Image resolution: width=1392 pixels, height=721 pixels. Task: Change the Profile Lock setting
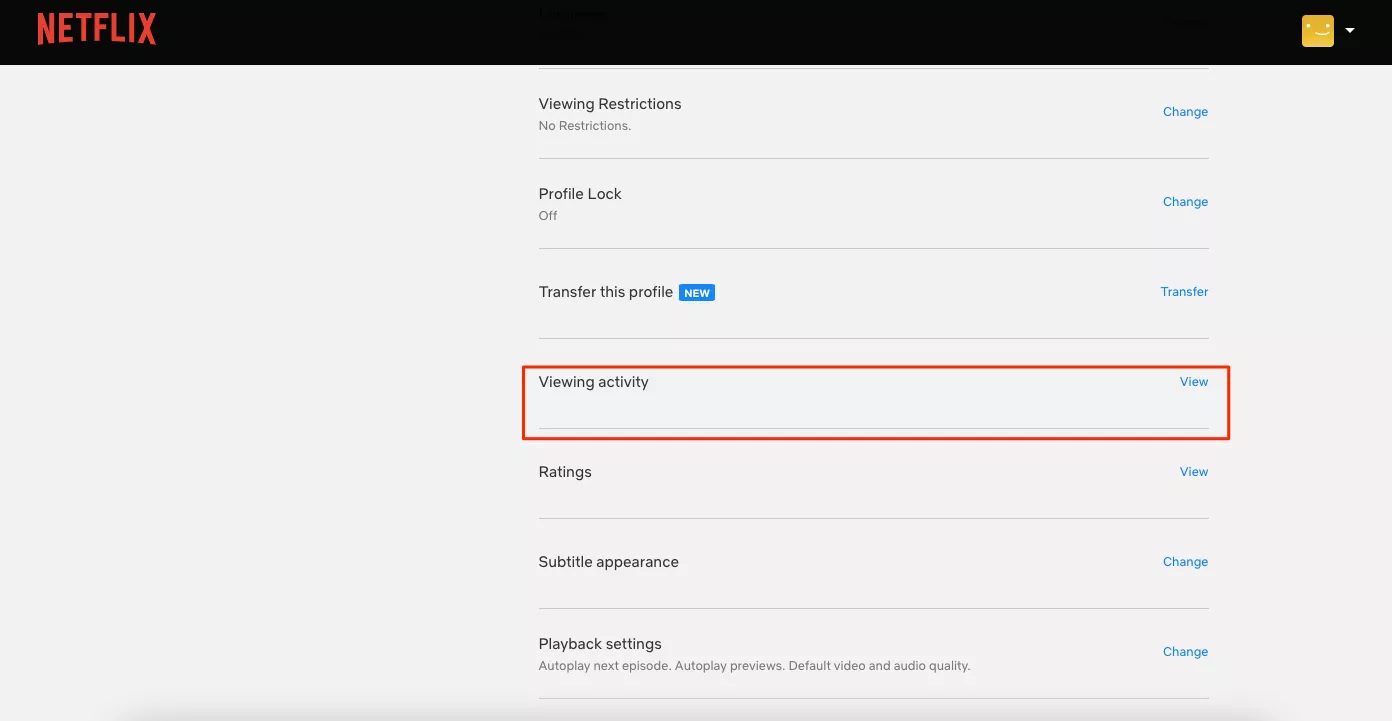click(x=1185, y=202)
